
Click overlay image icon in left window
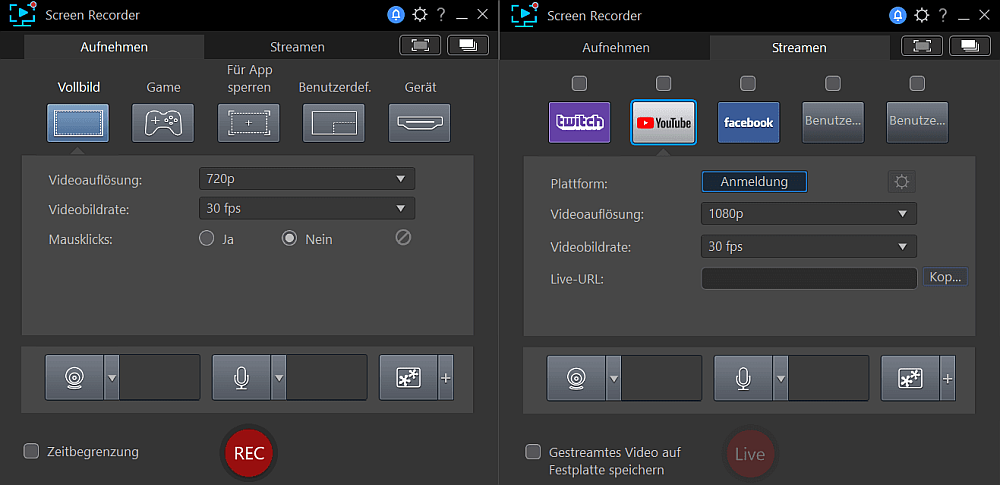point(408,378)
